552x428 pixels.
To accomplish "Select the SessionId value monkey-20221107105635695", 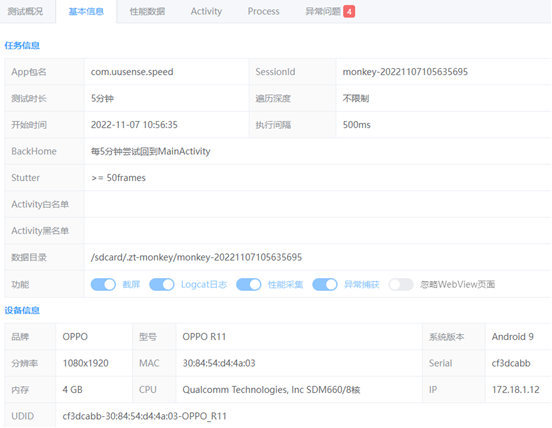I will point(405,72).
